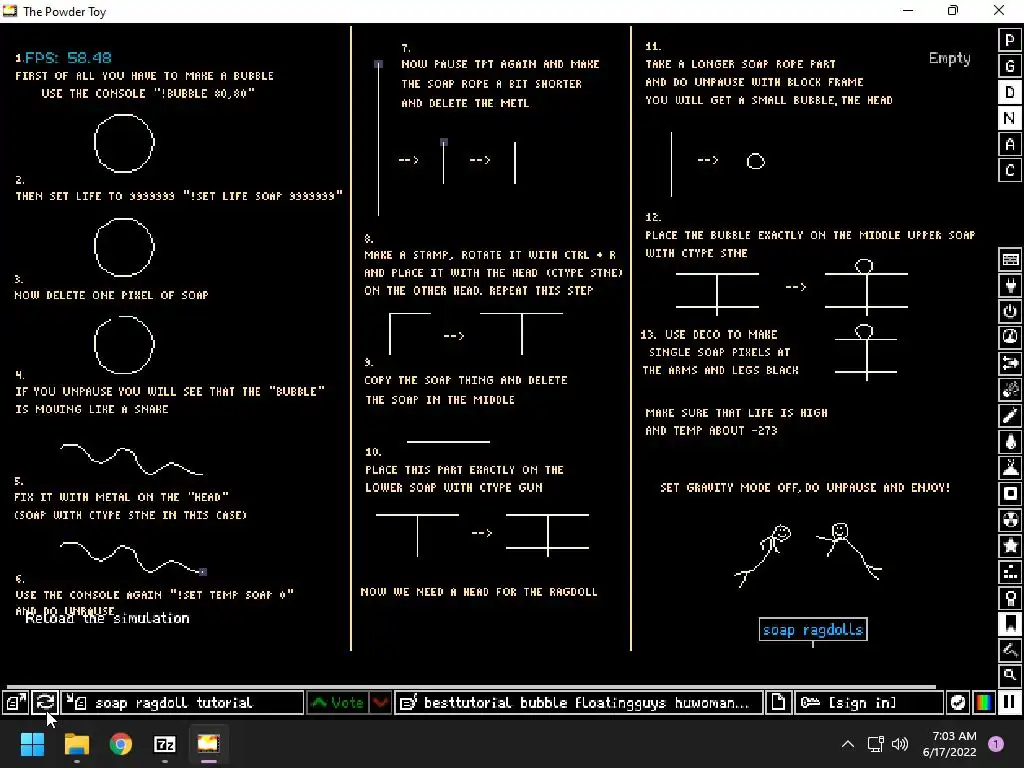This screenshot has width=1024, height=768.
Task: Open the console with C button
Action: (x=1010, y=170)
